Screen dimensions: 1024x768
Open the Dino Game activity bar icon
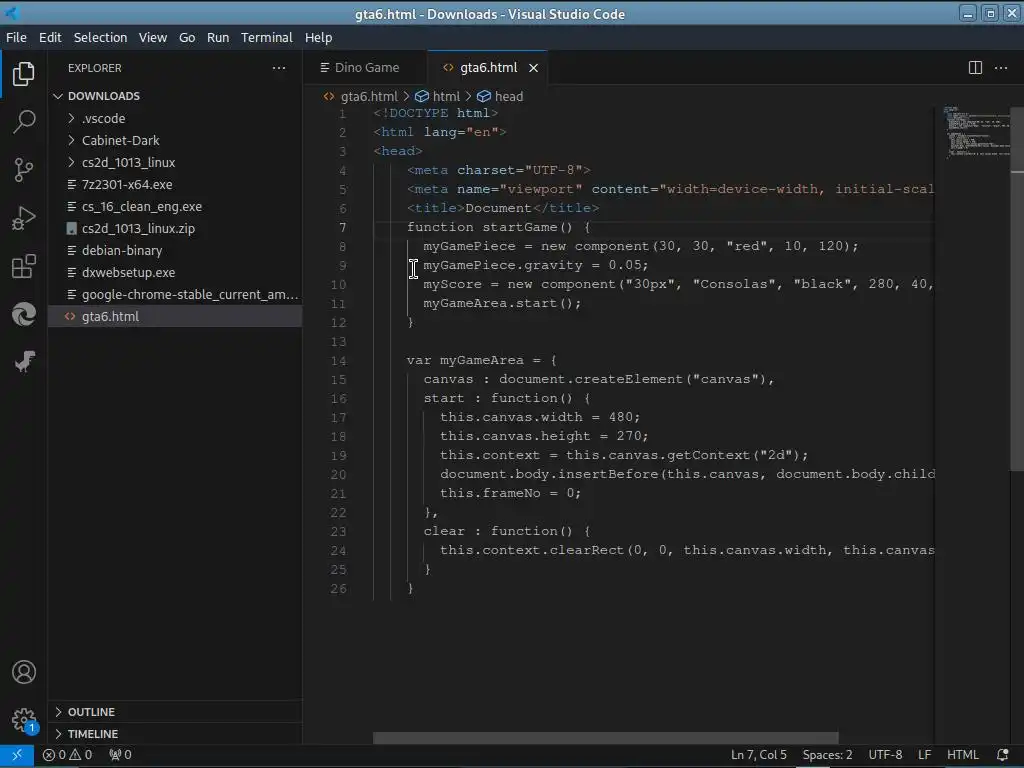point(24,361)
